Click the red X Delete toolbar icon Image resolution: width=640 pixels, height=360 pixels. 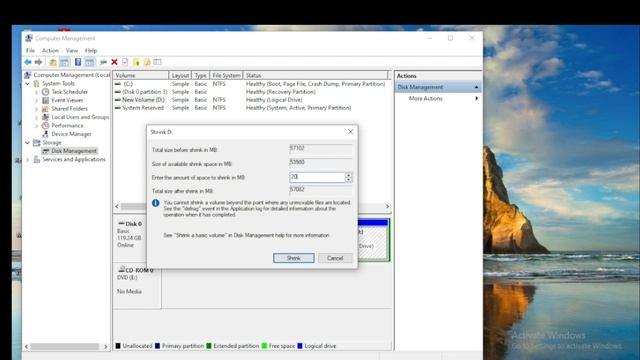click(114, 62)
